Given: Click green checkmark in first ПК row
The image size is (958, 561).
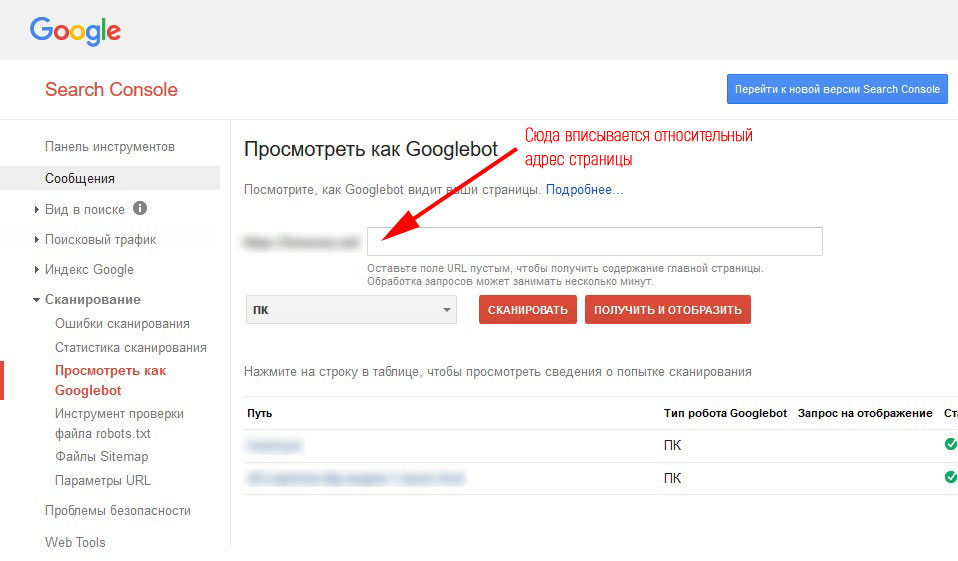Looking at the screenshot, I should point(951,444).
